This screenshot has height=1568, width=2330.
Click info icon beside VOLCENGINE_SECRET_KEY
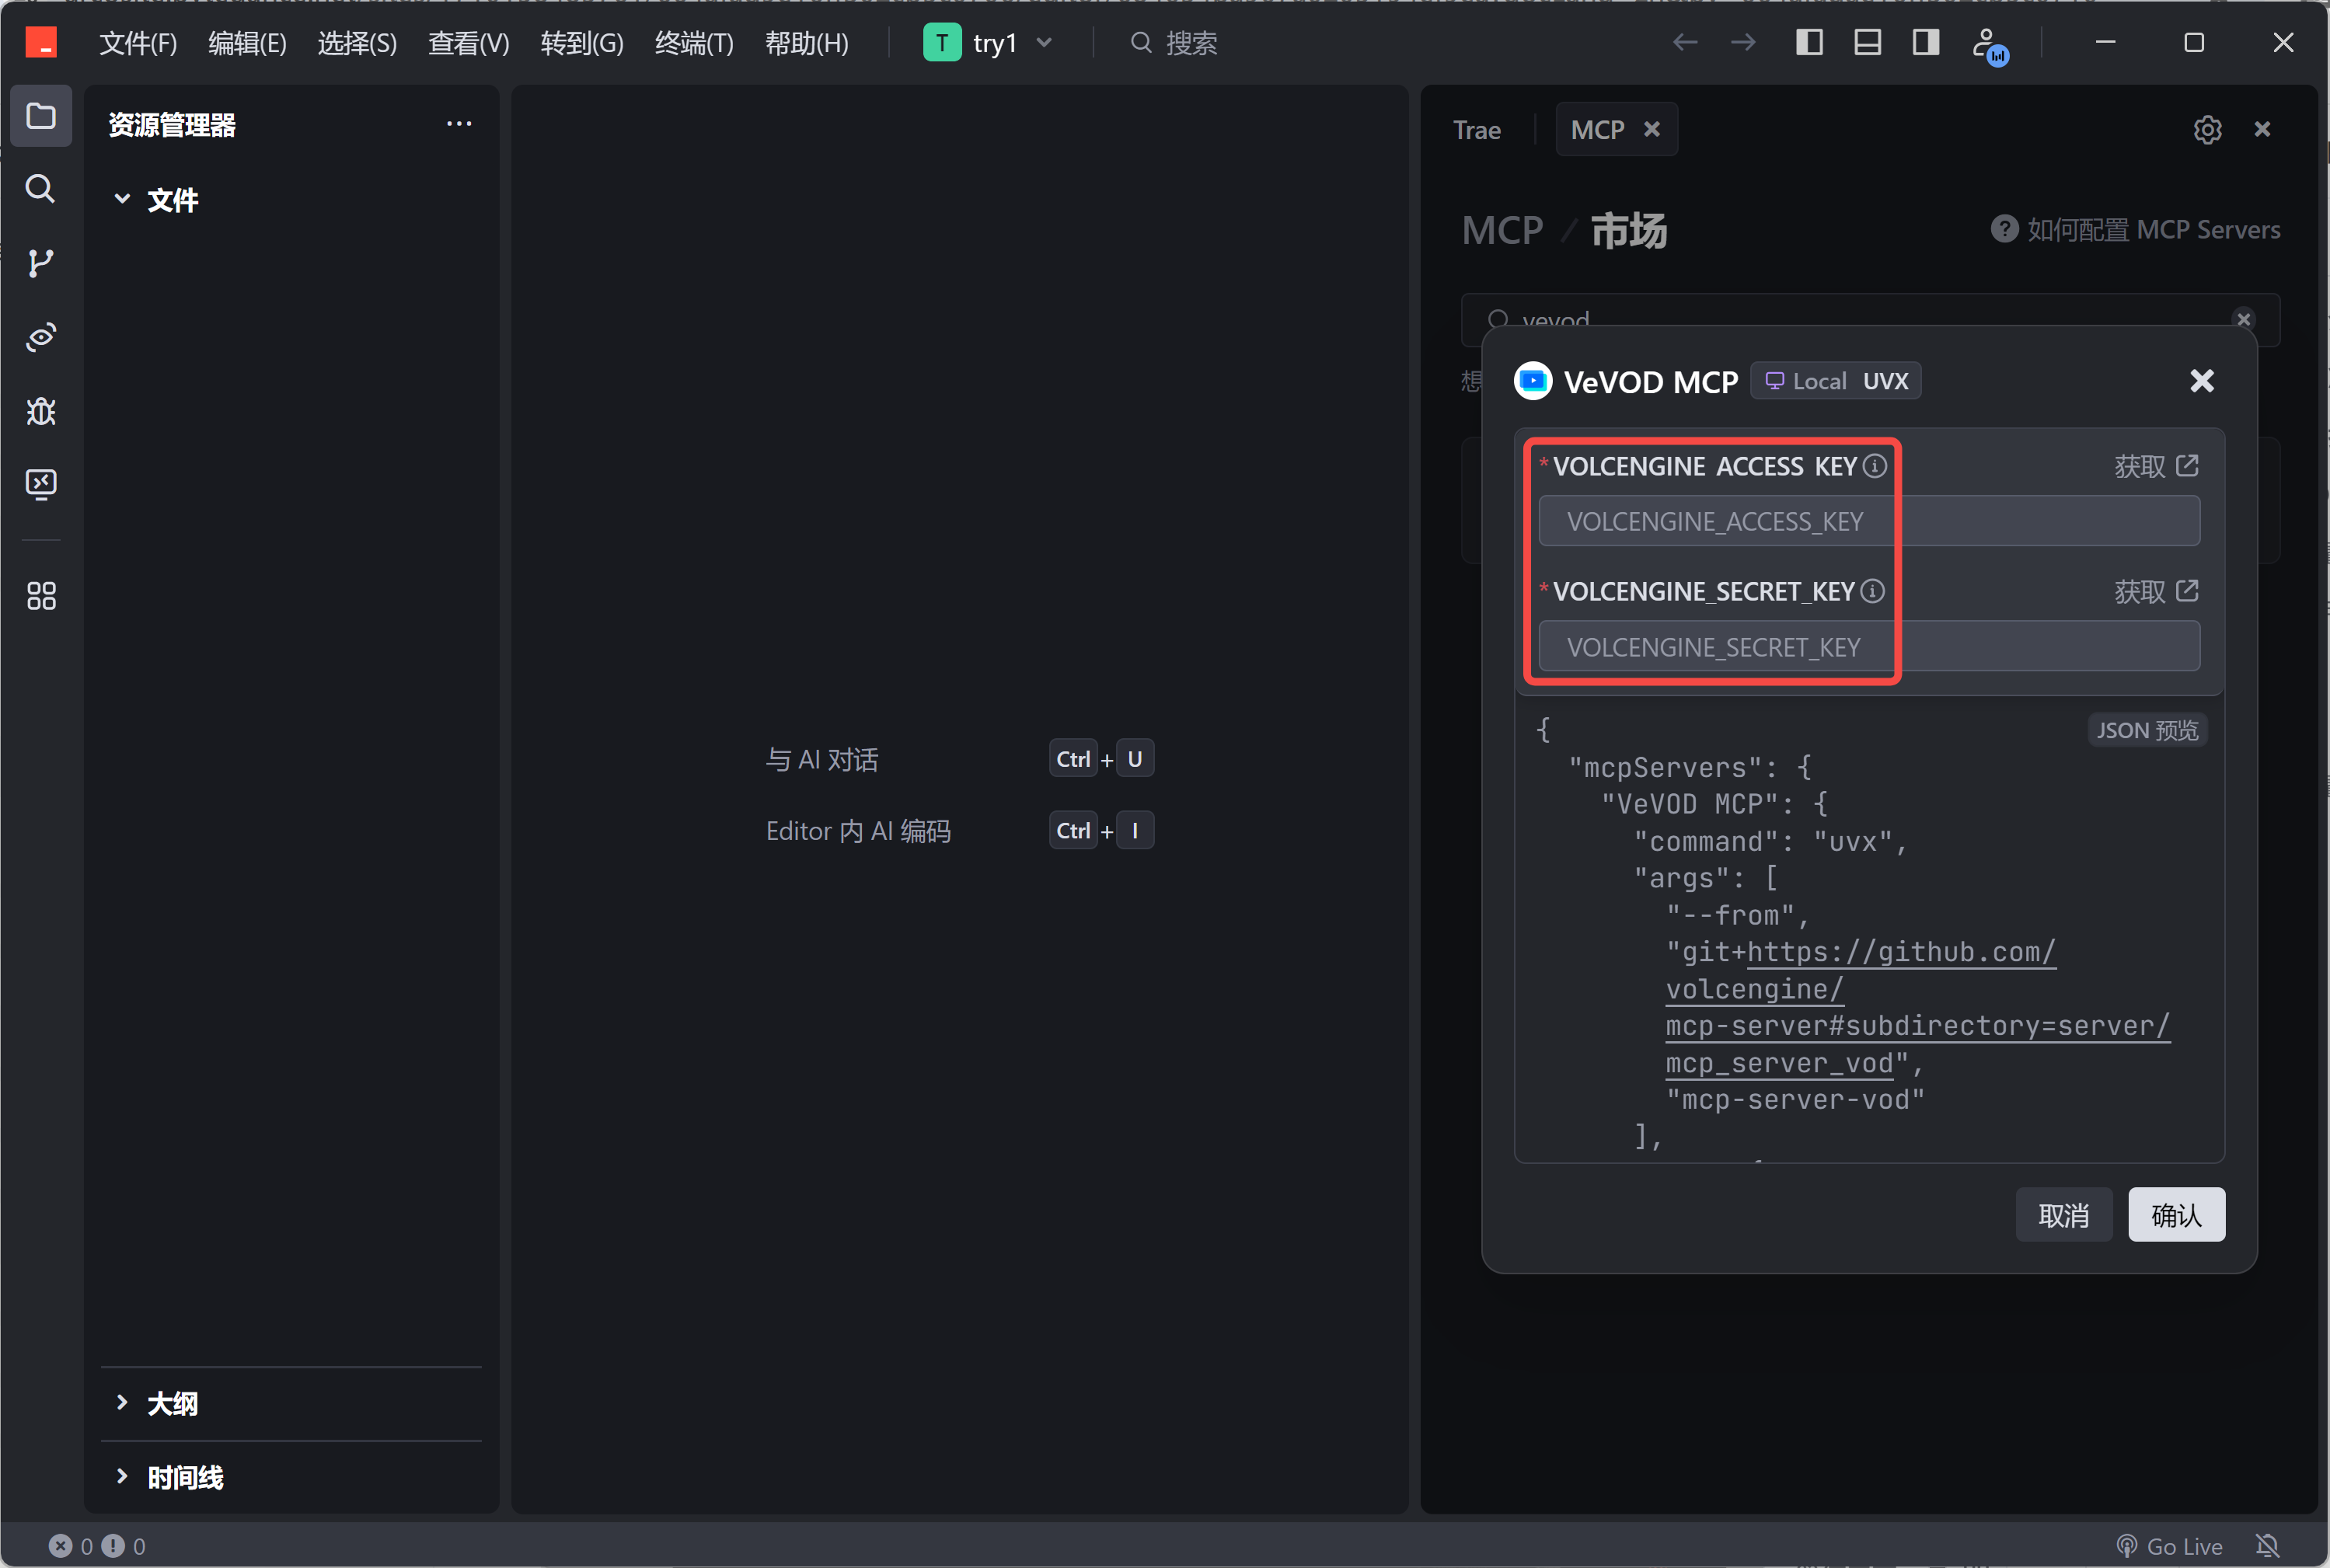click(1873, 591)
